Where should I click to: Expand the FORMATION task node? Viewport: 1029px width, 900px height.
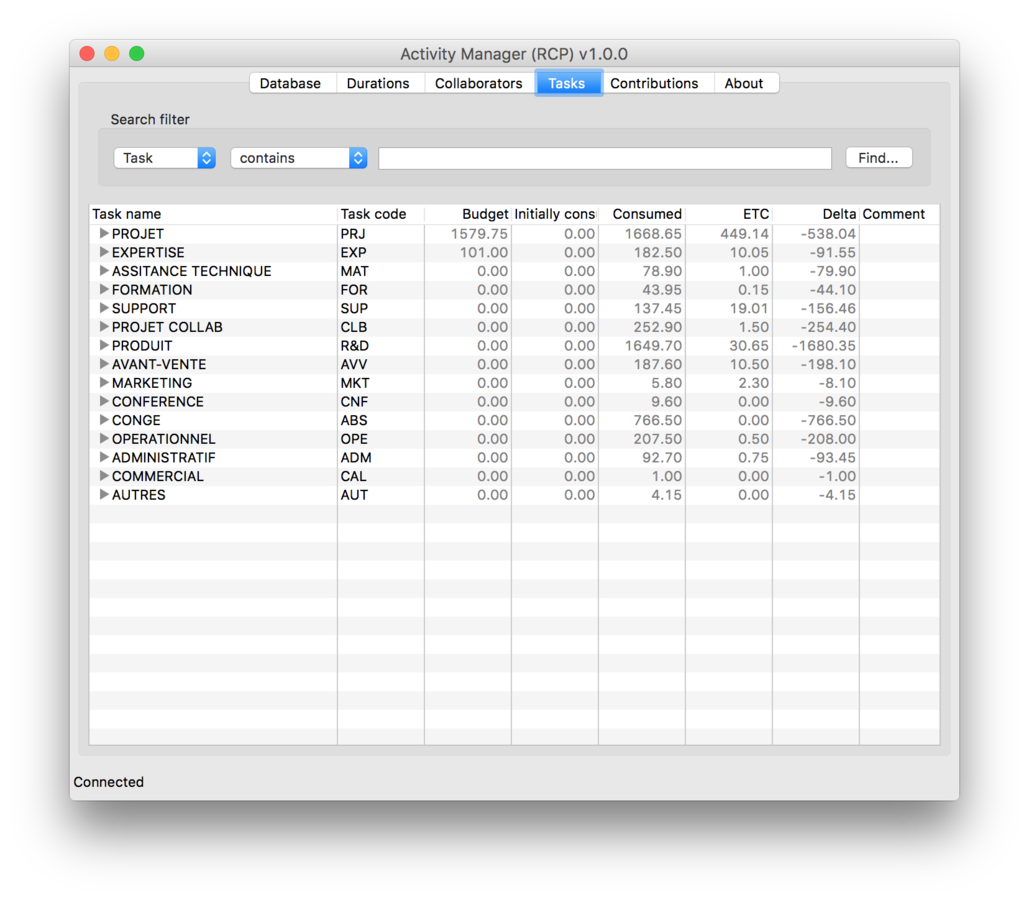104,289
